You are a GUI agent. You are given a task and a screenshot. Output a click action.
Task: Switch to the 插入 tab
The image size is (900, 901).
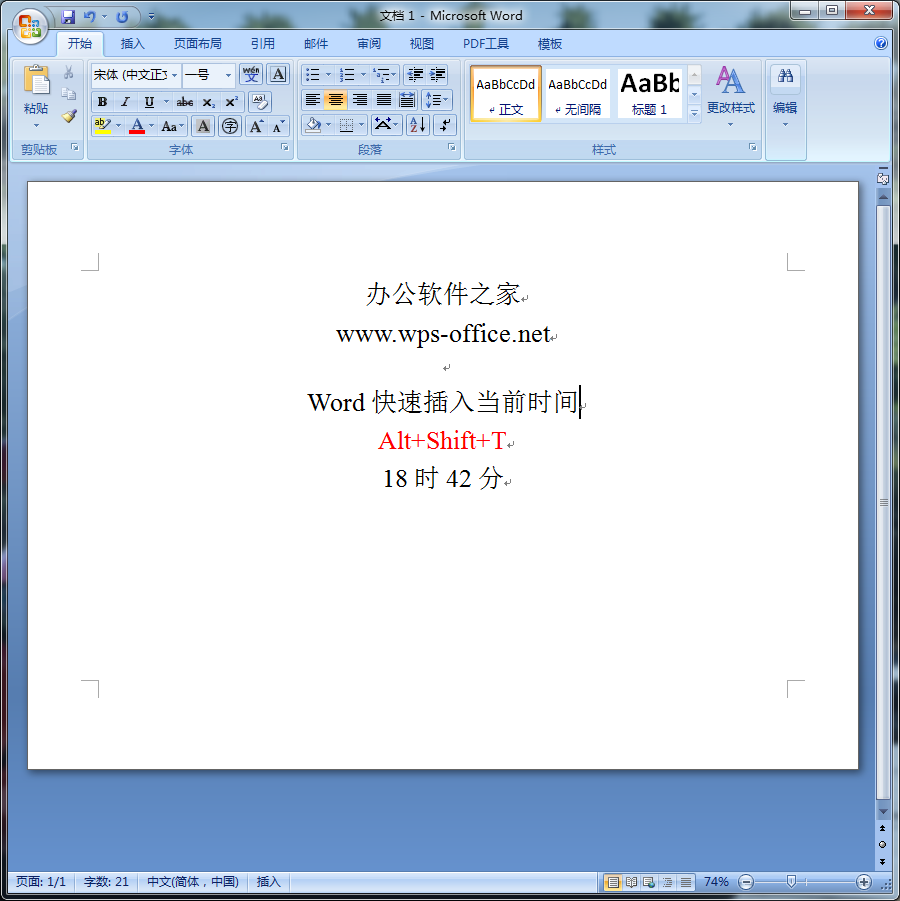[133, 44]
